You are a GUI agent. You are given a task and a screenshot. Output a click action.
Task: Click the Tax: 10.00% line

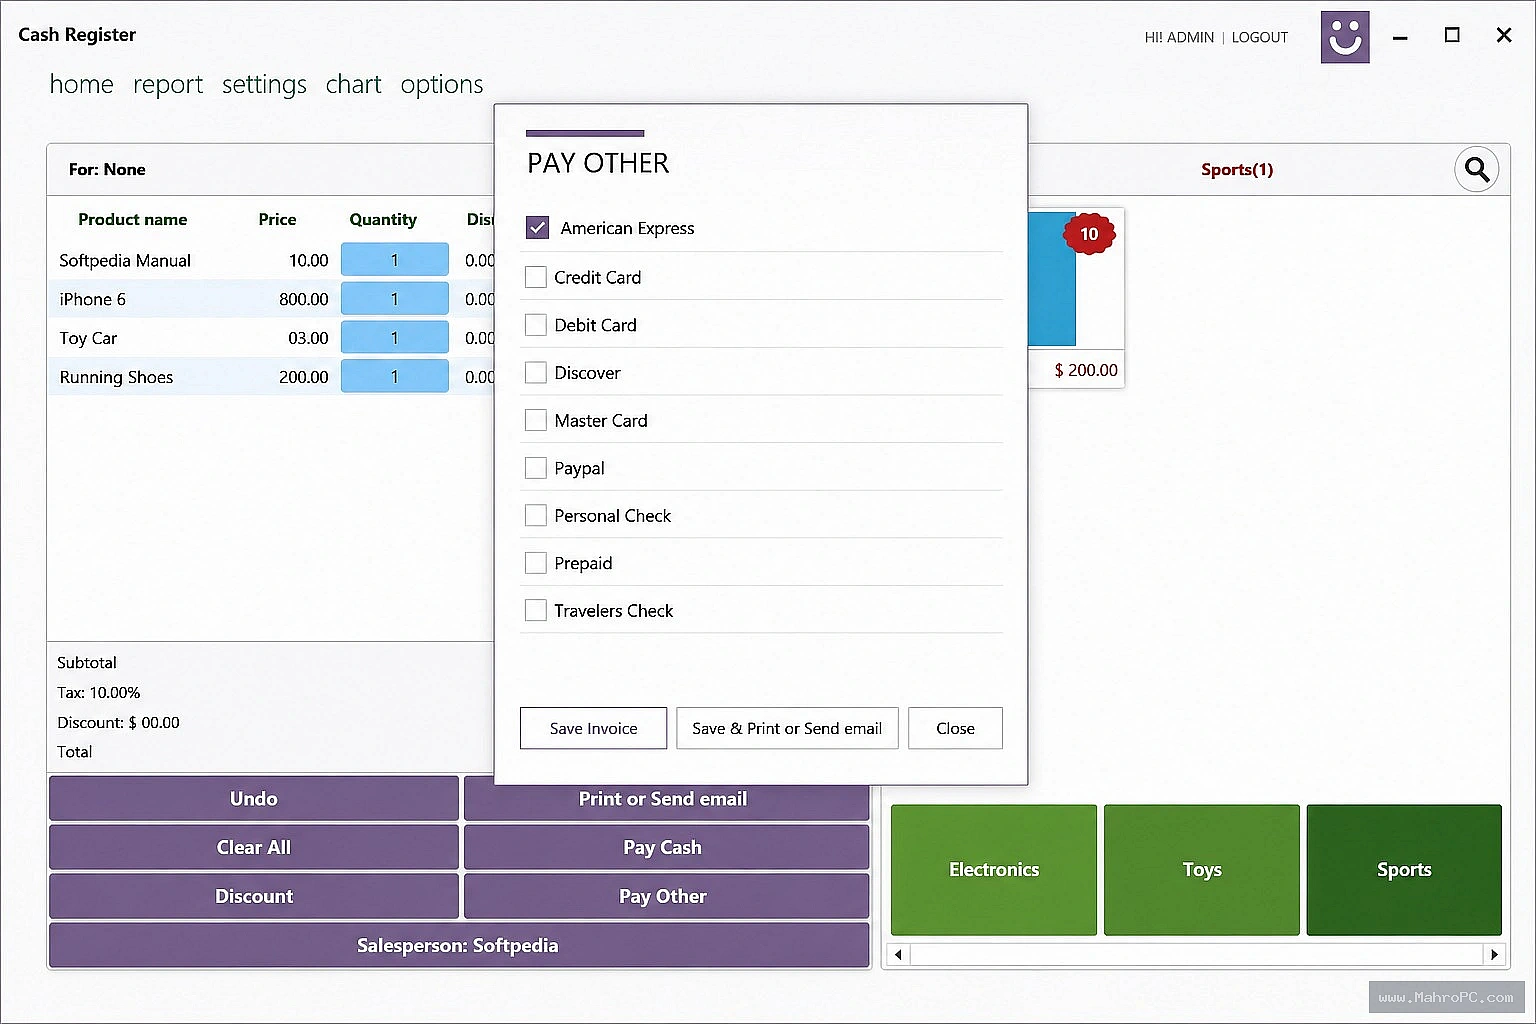[98, 692]
